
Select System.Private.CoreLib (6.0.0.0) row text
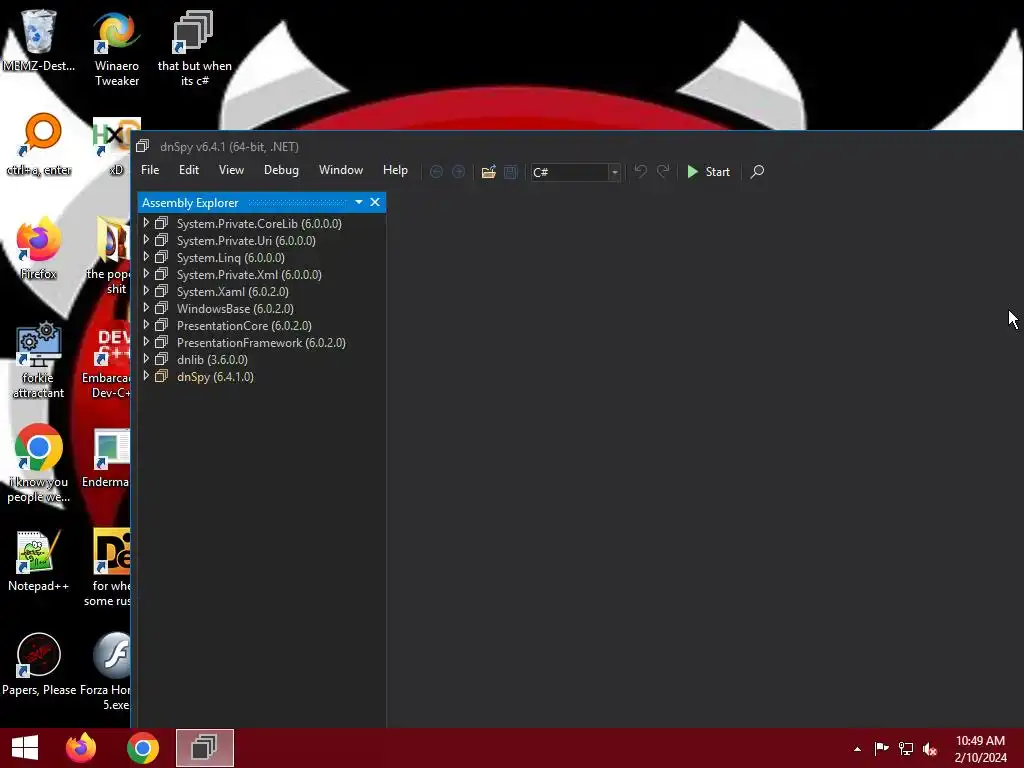click(259, 223)
